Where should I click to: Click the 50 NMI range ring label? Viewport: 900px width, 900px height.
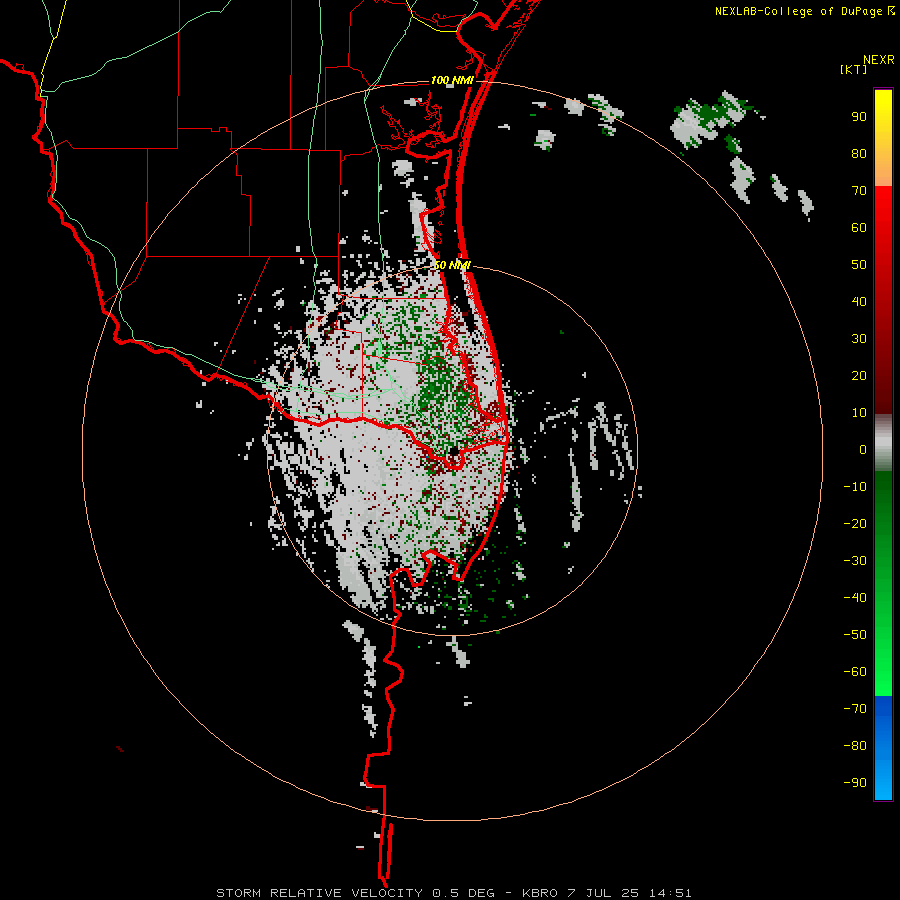tap(452, 265)
